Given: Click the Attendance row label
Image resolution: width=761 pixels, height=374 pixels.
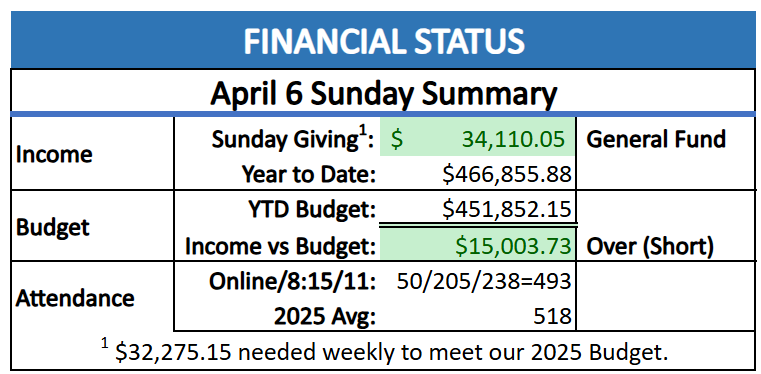Looking at the screenshot, I should [x=75, y=298].
